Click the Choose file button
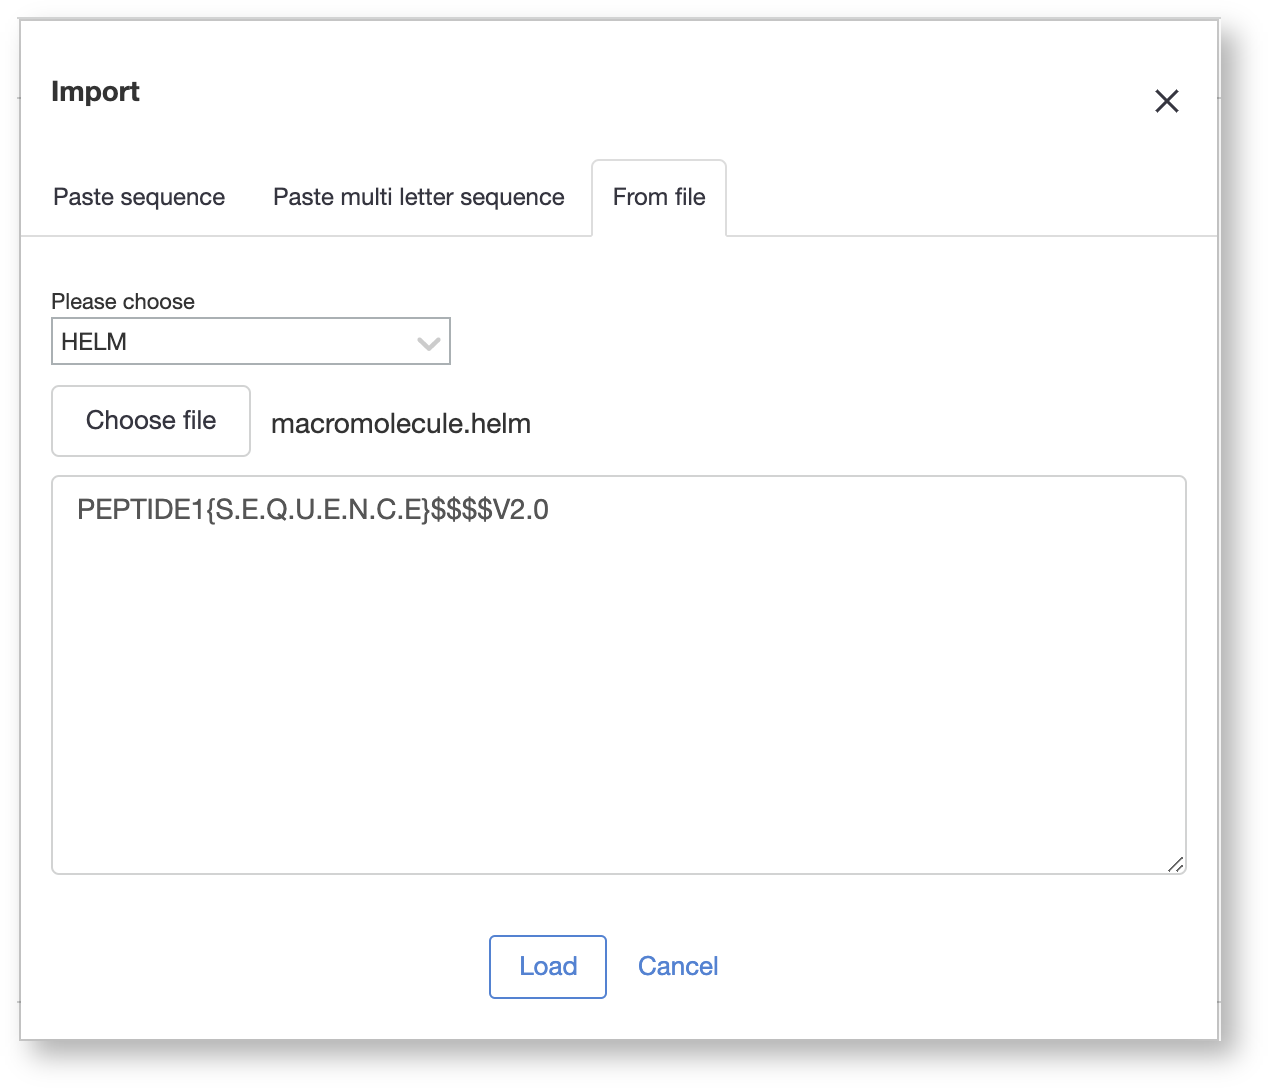This screenshot has height=1089, width=1269. [x=150, y=420]
